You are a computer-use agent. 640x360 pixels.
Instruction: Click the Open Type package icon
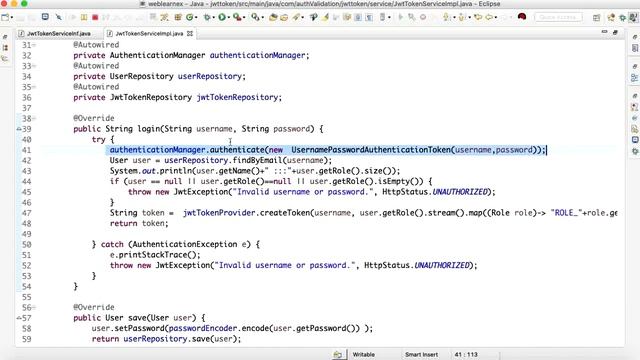273,17
